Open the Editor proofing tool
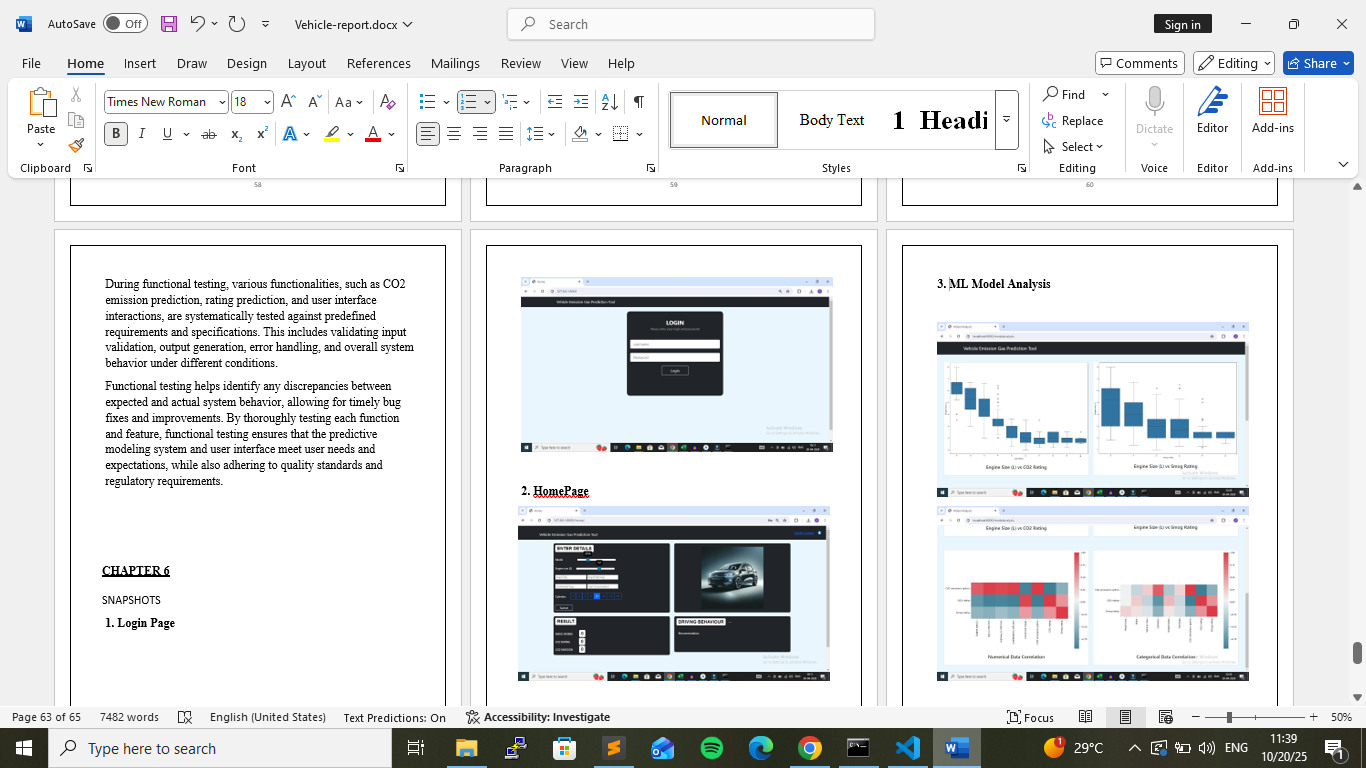The height and width of the screenshot is (768, 1366). [1212, 110]
